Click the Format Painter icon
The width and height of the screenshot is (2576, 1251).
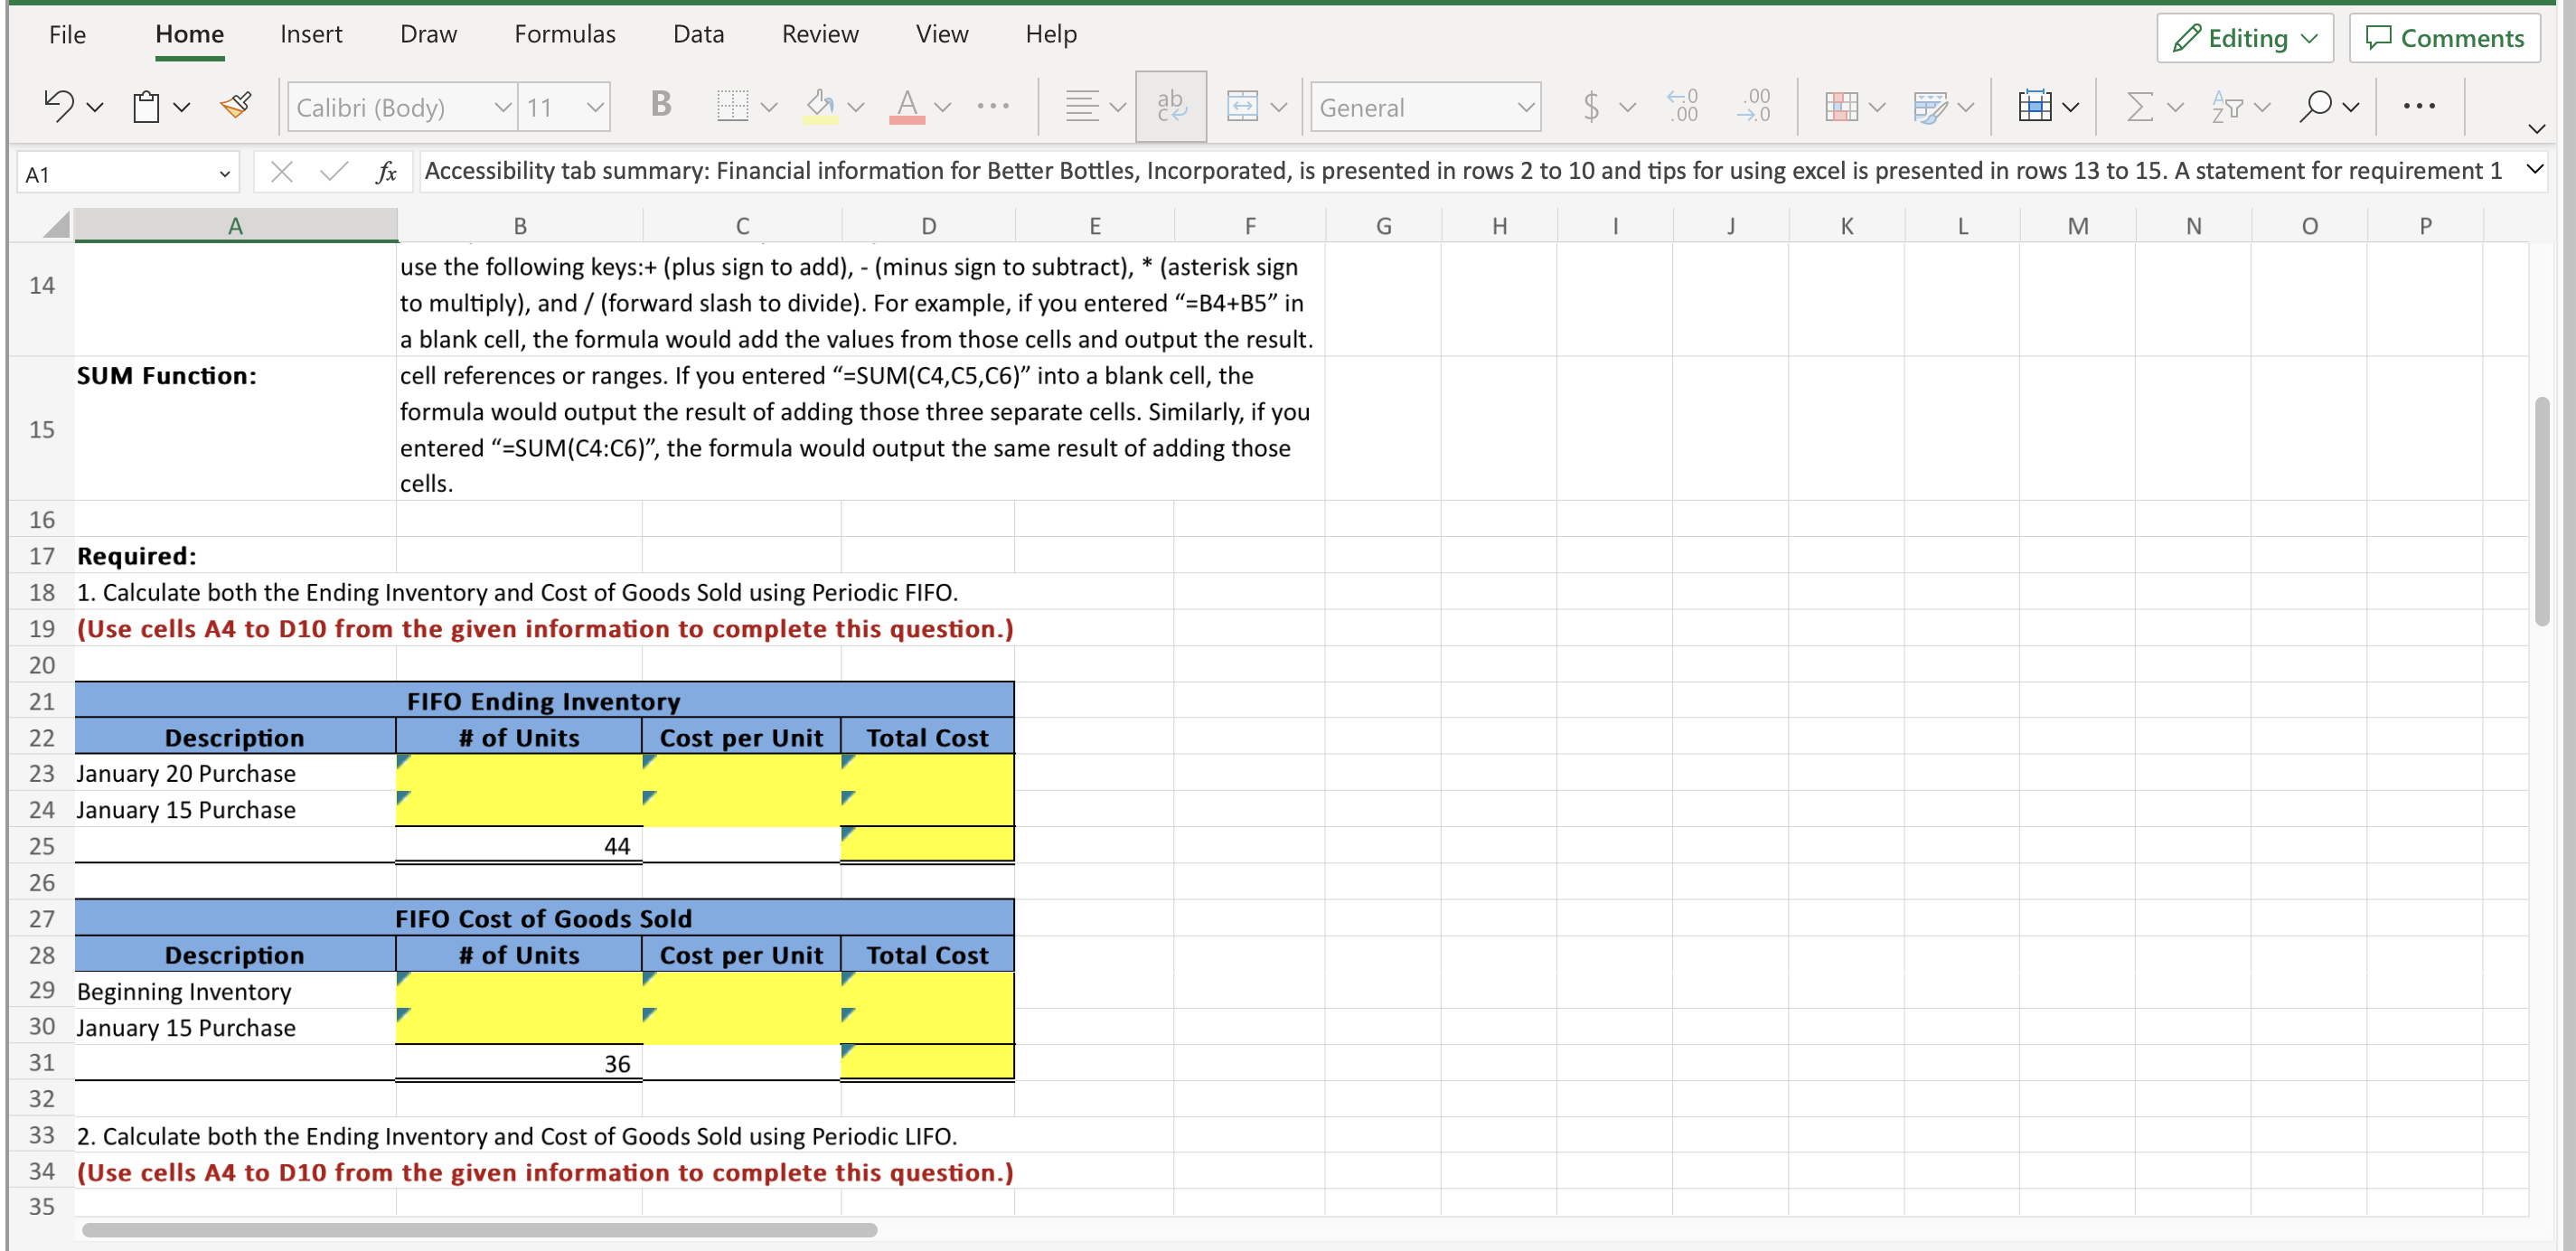(x=236, y=104)
